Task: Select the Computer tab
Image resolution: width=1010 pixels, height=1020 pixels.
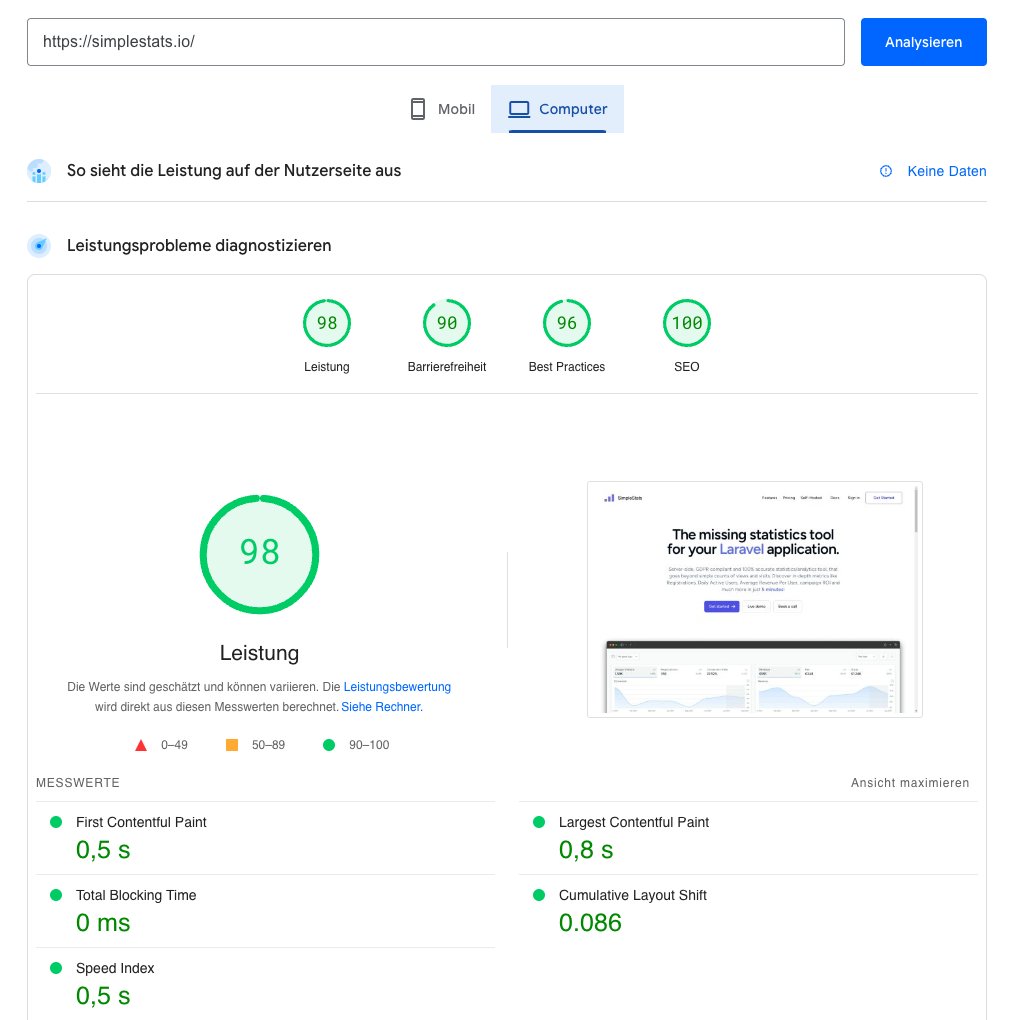Action: coord(557,108)
